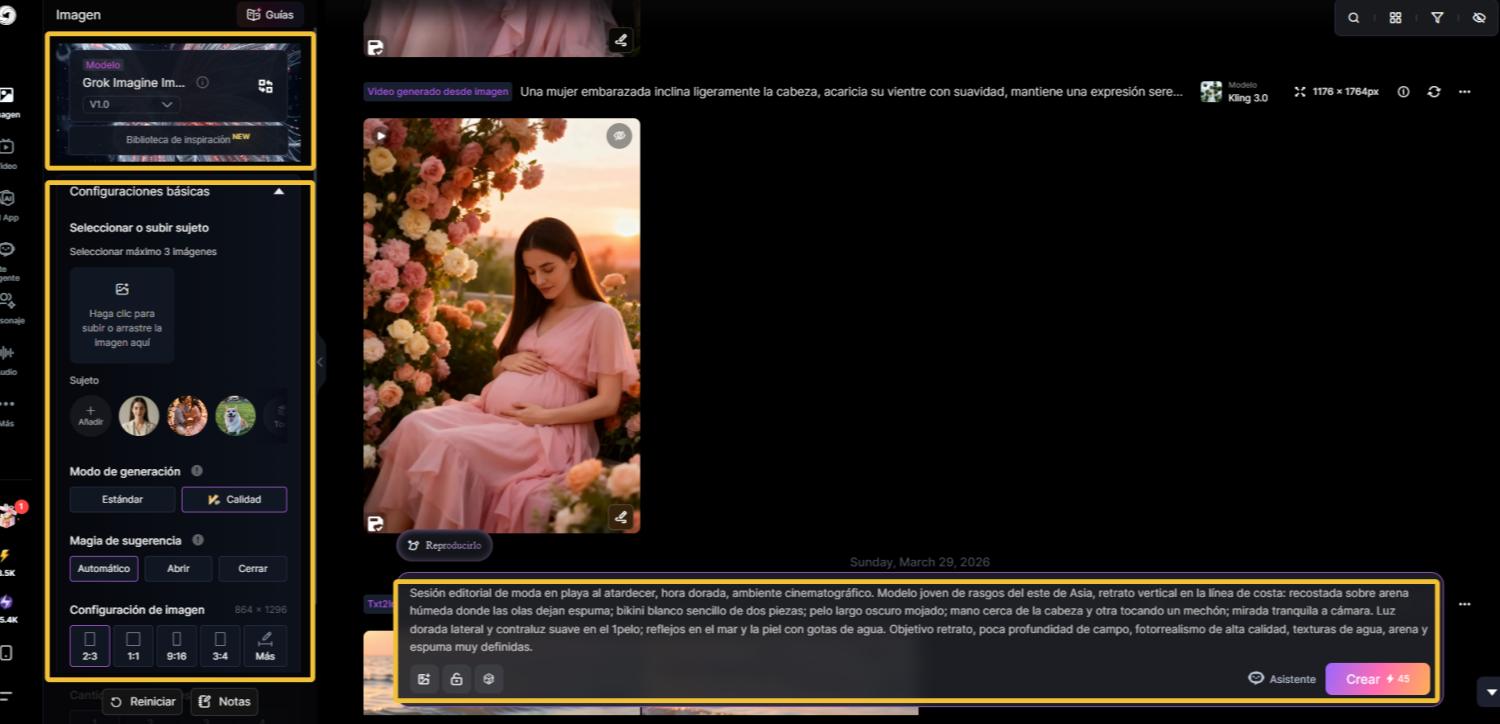Click the Reproducirlo button under the video
Screen dimensions: 1500x724
coord(444,545)
